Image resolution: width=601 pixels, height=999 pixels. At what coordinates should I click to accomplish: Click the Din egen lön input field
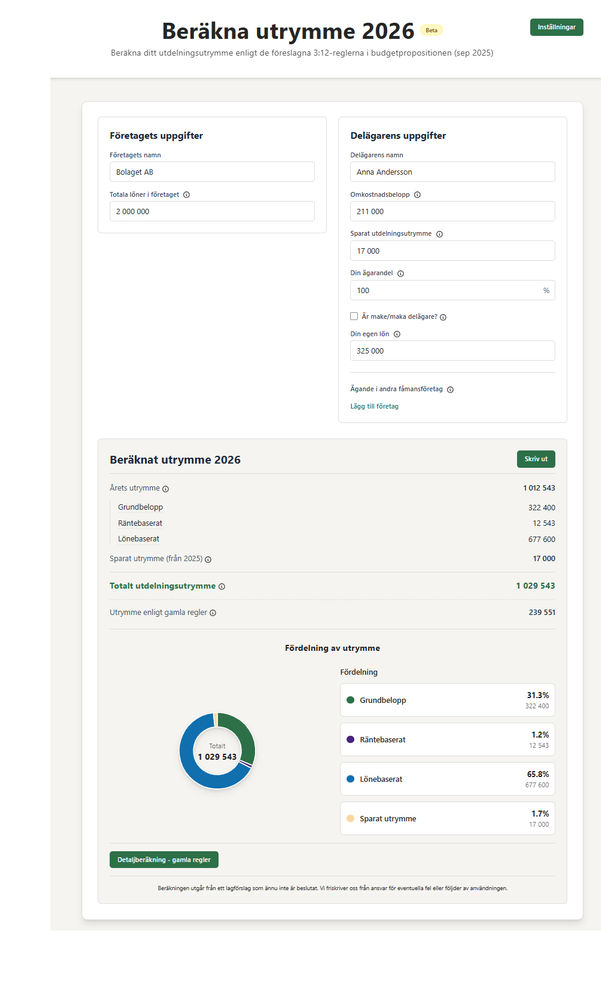[452, 351]
